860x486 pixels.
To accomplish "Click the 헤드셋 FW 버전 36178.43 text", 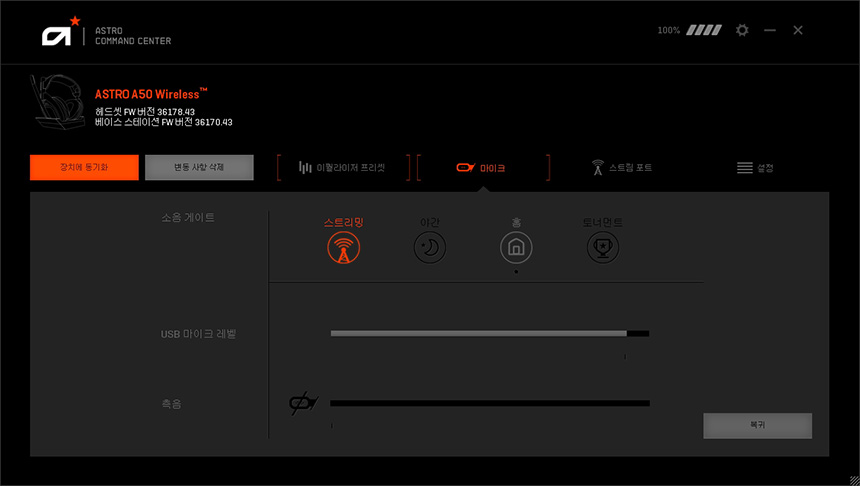I will coord(145,112).
